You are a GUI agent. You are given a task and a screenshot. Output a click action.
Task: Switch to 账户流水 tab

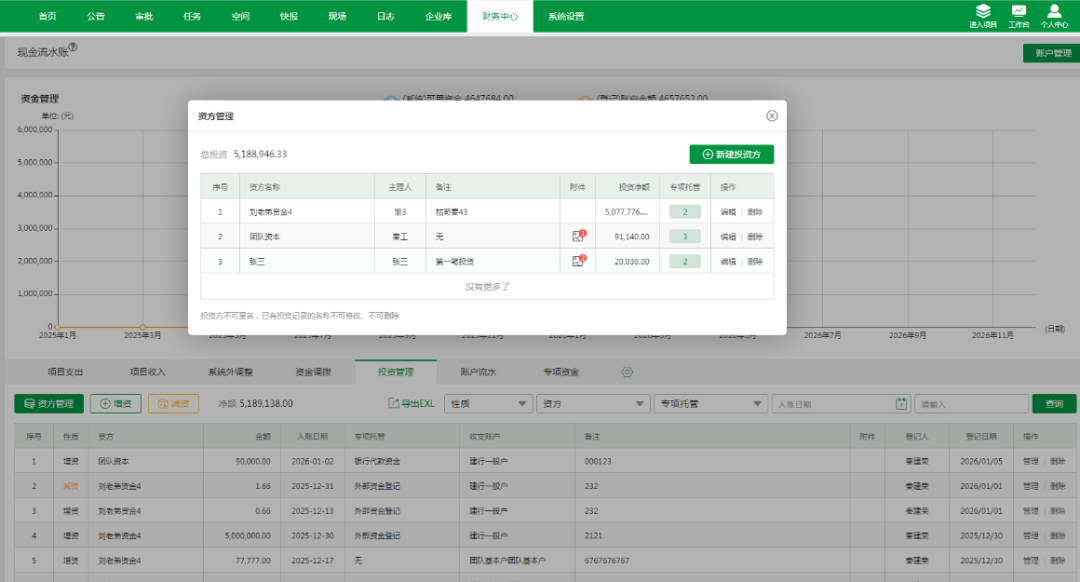(478, 372)
